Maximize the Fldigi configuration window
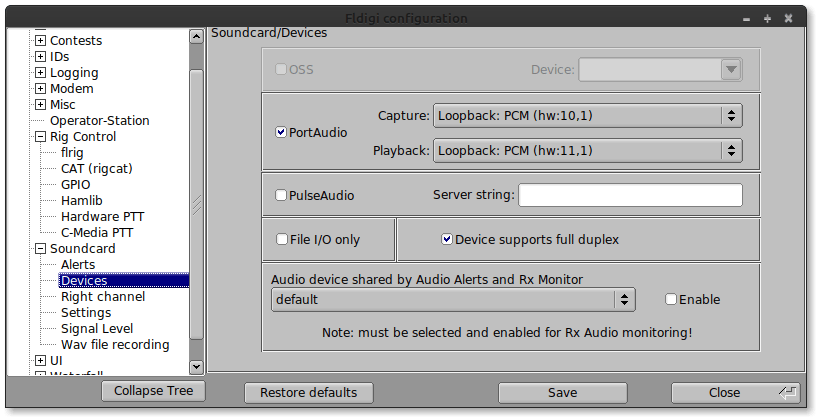Viewport: 816px width, 417px height. pyautogui.click(x=768, y=19)
